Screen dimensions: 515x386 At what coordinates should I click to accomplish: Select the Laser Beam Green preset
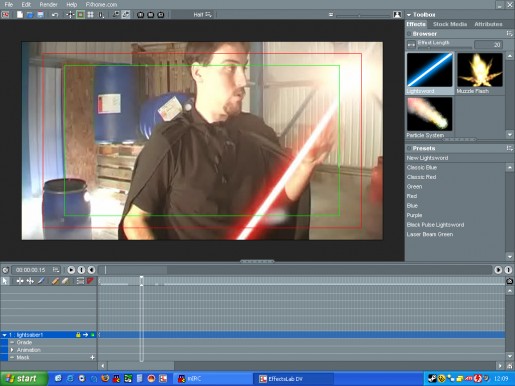(430, 234)
